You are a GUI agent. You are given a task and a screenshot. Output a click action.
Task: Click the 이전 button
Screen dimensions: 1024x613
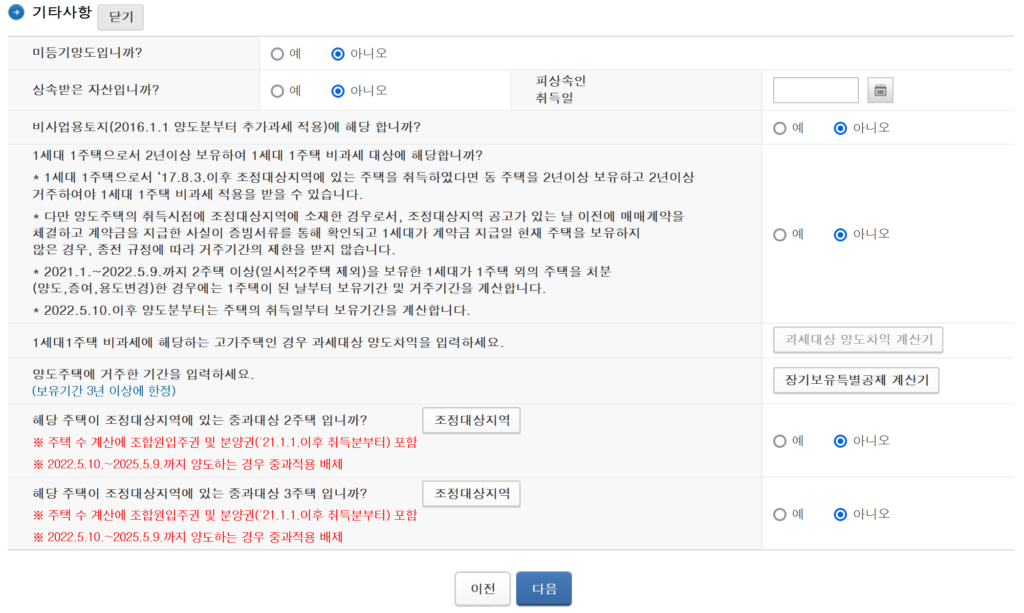tap(483, 589)
